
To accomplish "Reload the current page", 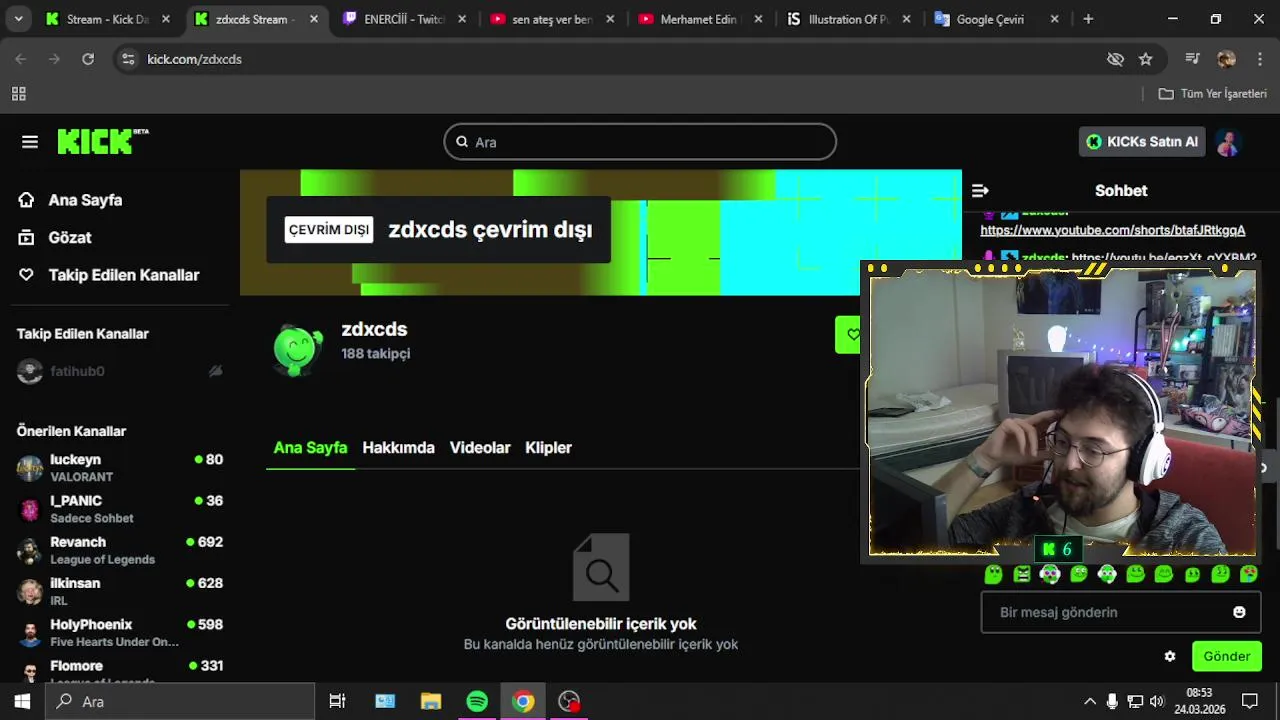I will 88,59.
